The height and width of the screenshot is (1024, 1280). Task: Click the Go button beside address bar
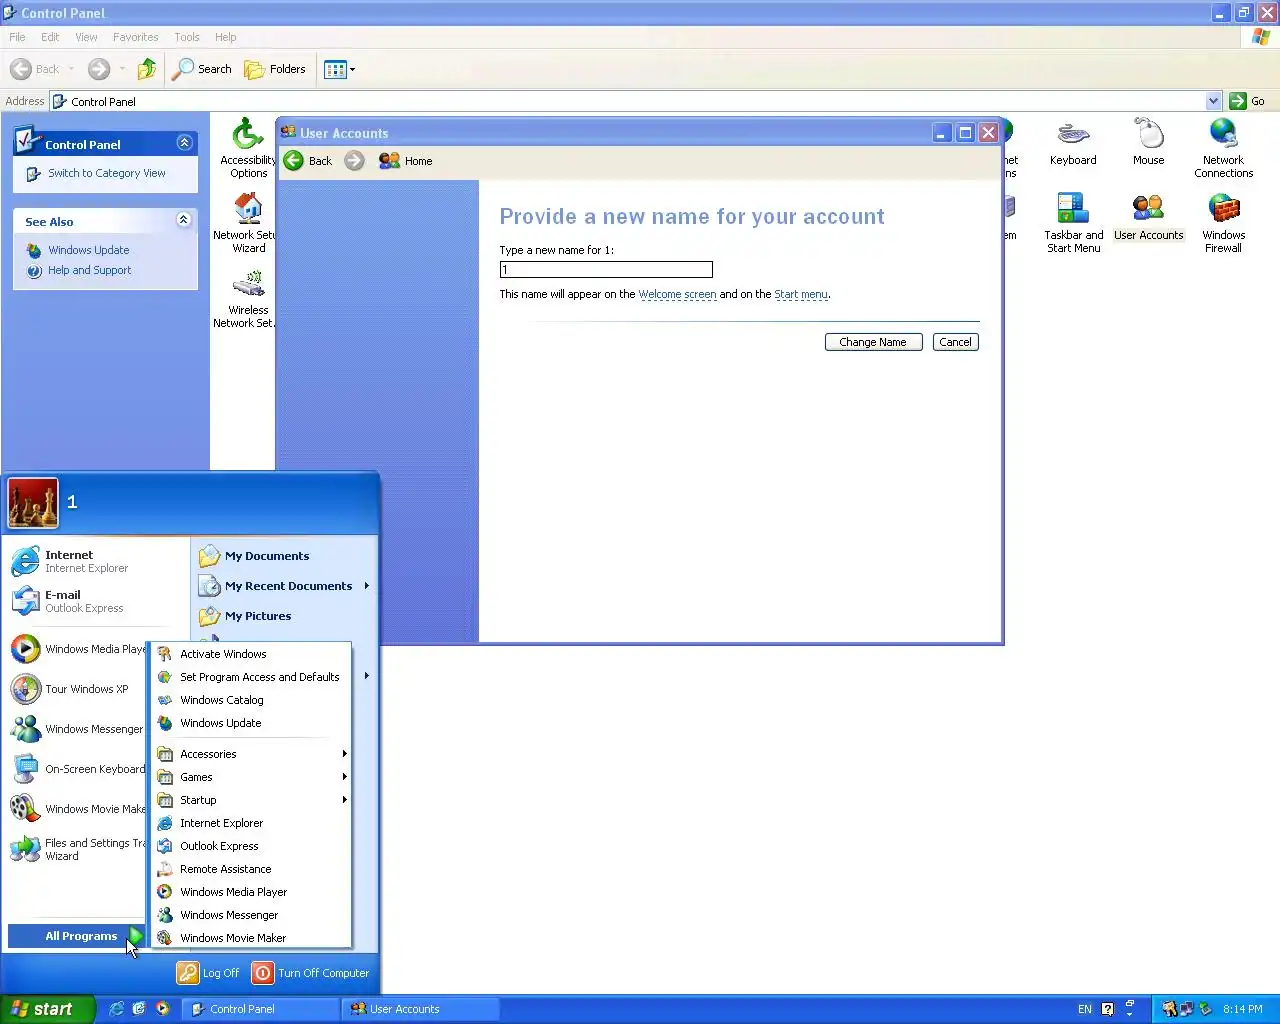coord(1247,101)
